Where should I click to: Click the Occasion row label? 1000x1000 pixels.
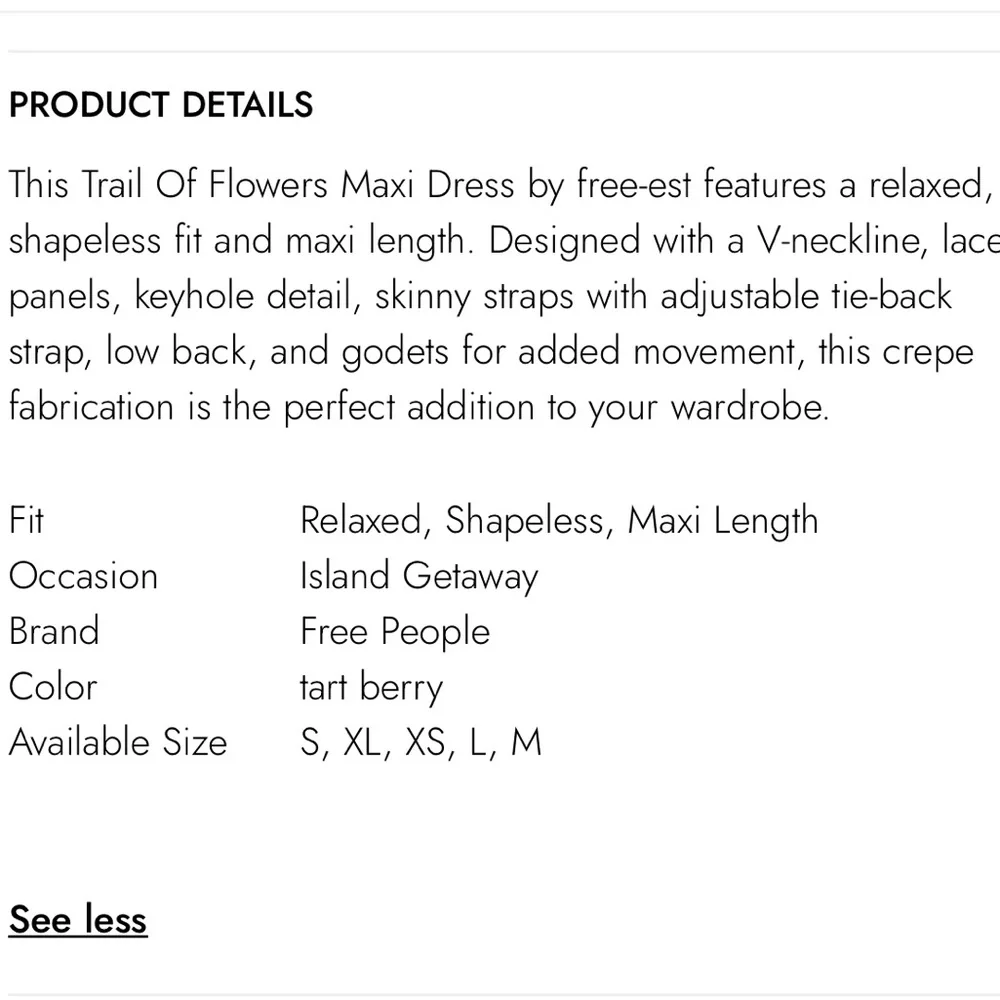[x=83, y=575]
